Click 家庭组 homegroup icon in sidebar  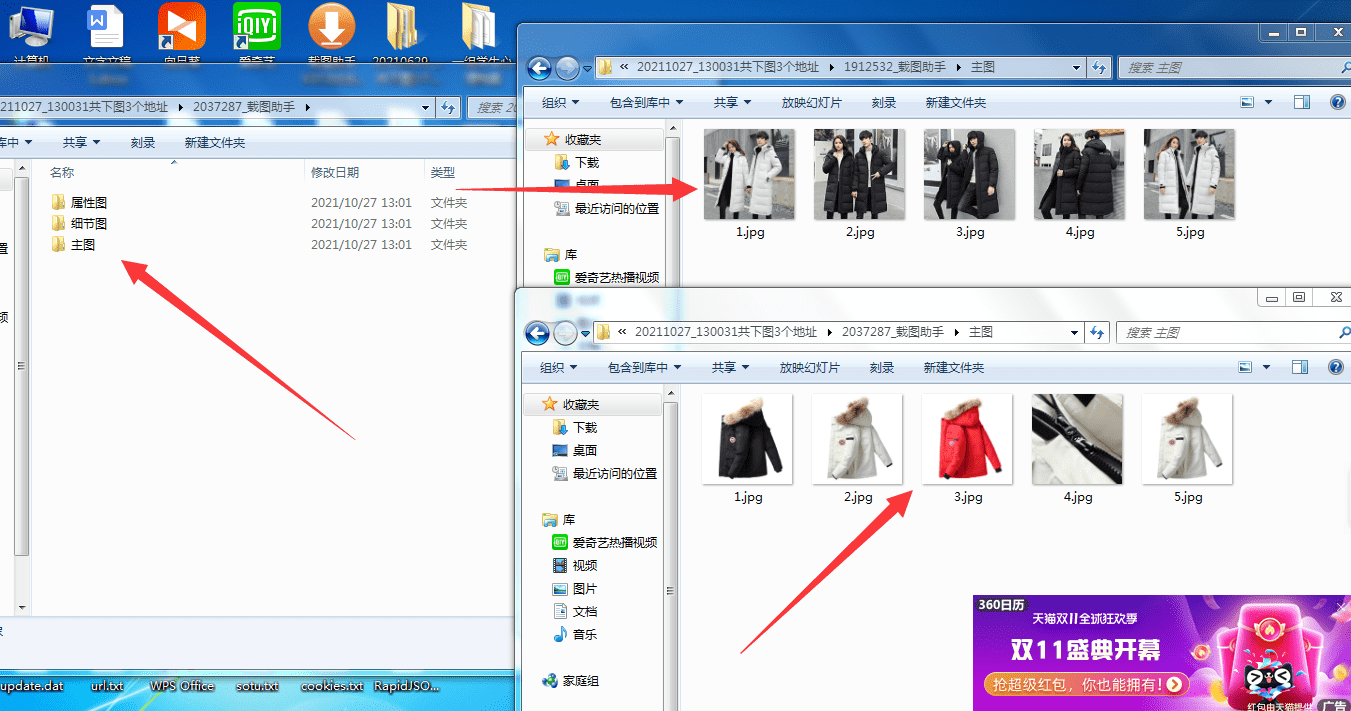pos(550,681)
